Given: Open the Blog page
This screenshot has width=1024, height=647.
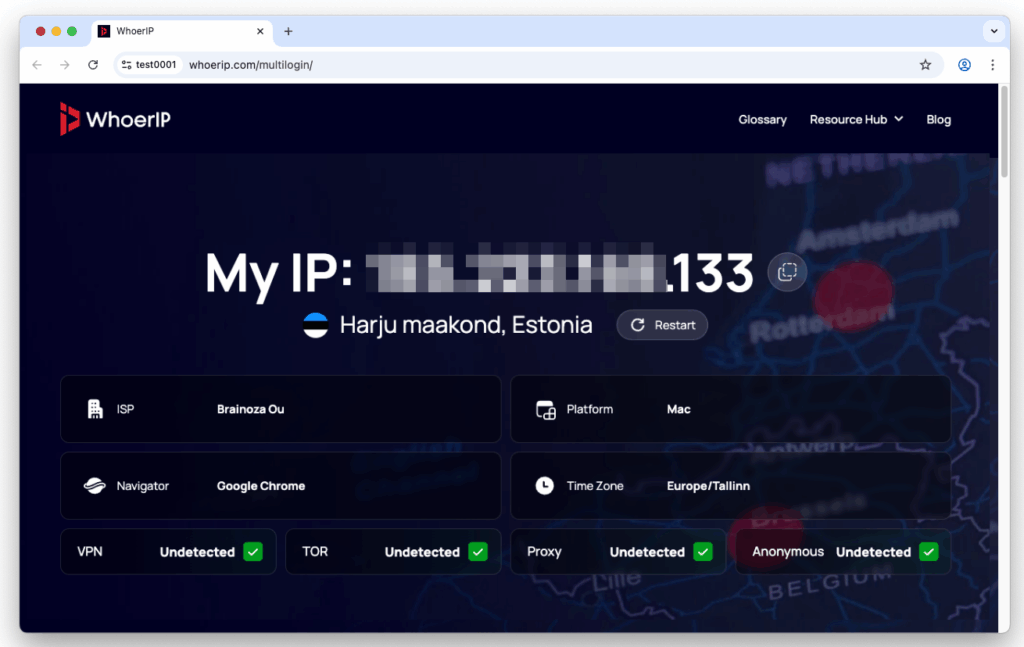Looking at the screenshot, I should pos(938,119).
